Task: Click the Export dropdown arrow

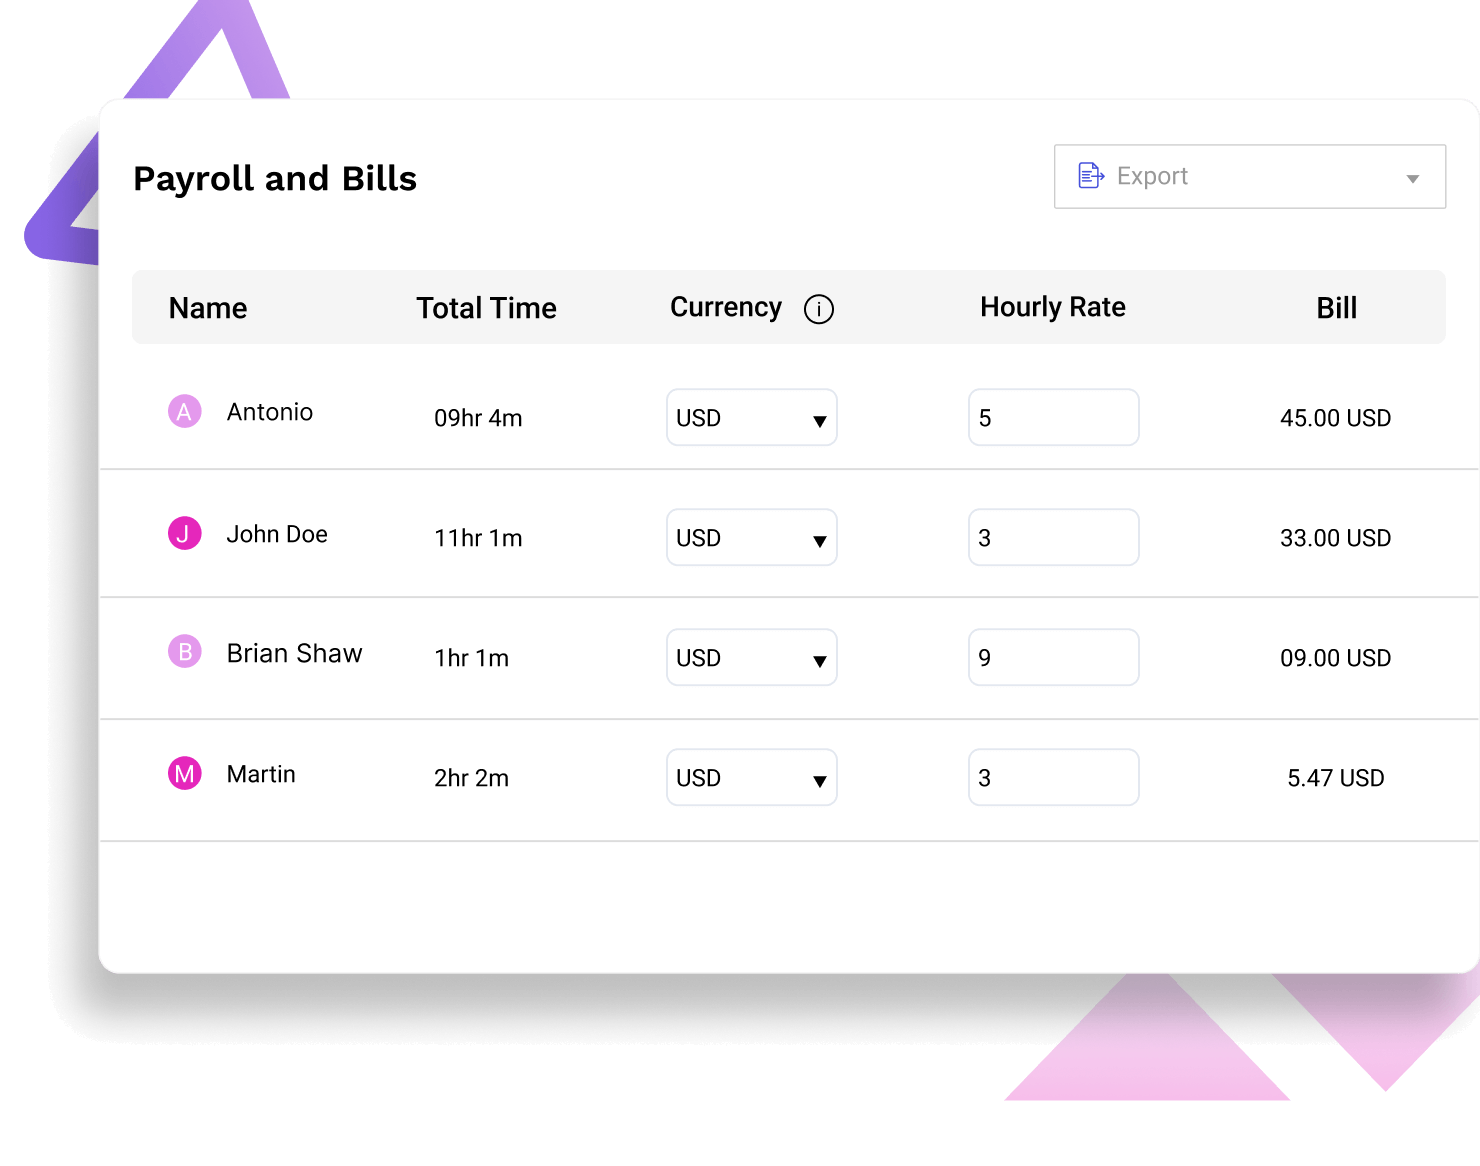Action: coord(1412,179)
